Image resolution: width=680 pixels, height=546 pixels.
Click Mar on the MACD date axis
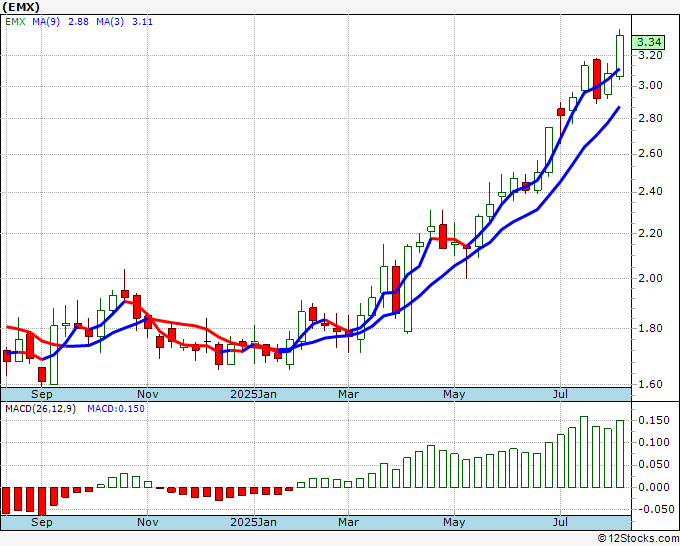click(349, 522)
